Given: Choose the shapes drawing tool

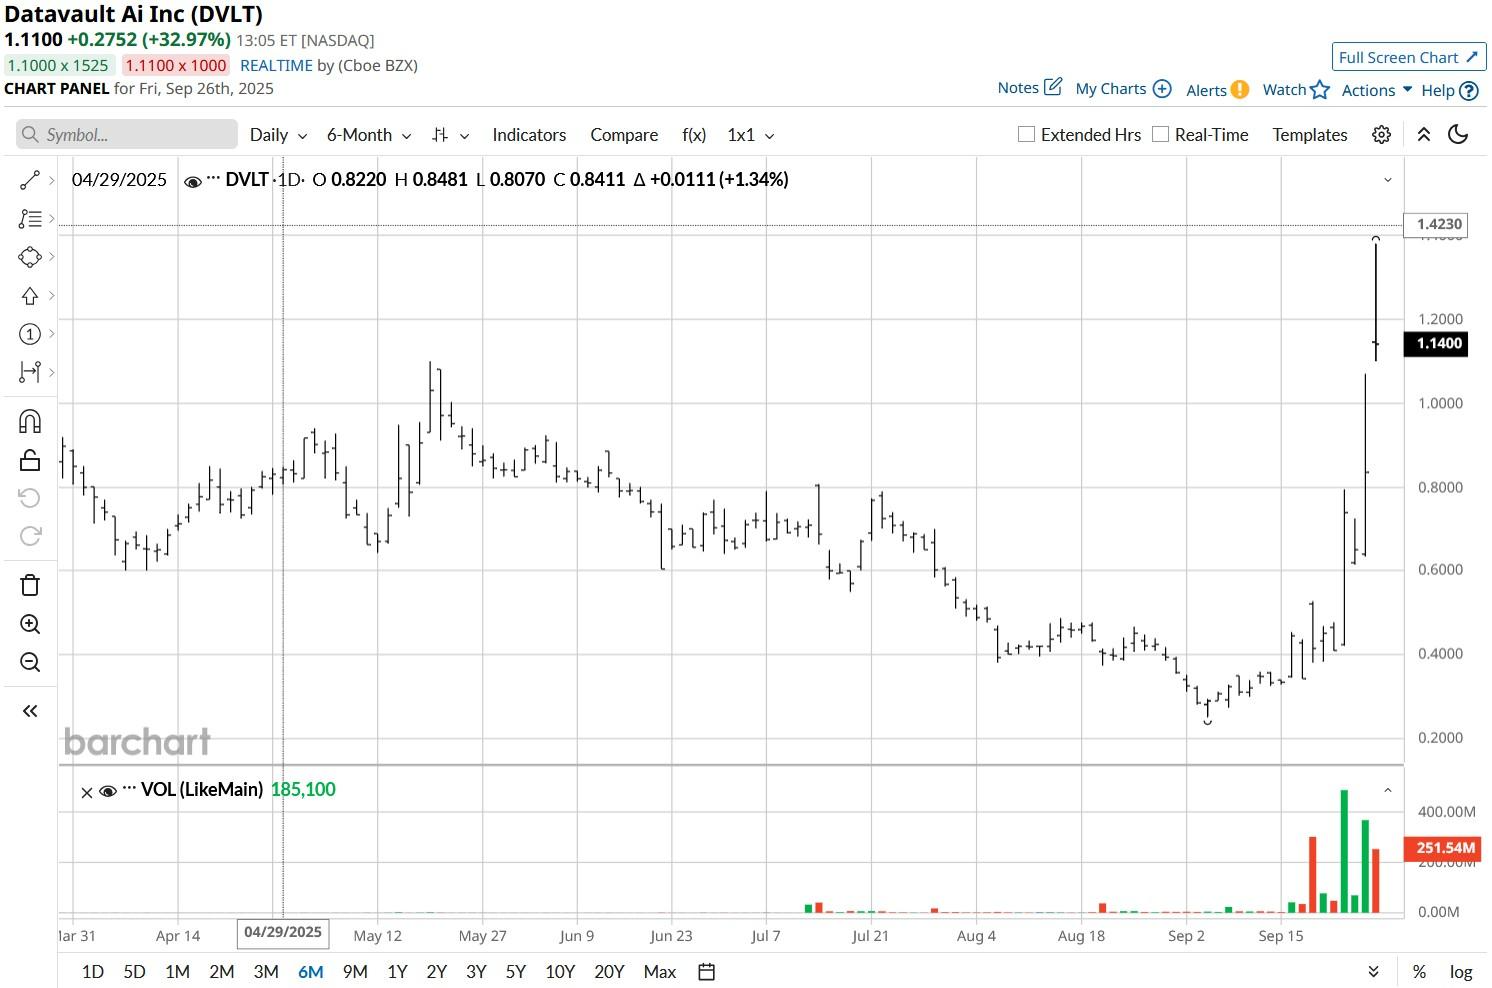Looking at the screenshot, I should click(x=30, y=257).
